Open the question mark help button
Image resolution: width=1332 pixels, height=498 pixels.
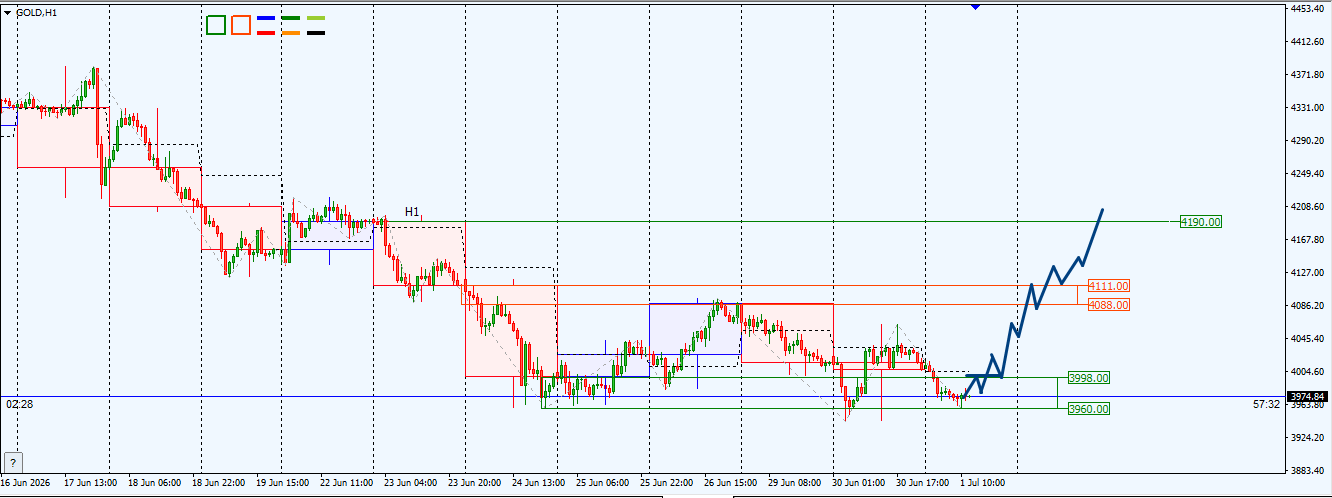point(13,462)
